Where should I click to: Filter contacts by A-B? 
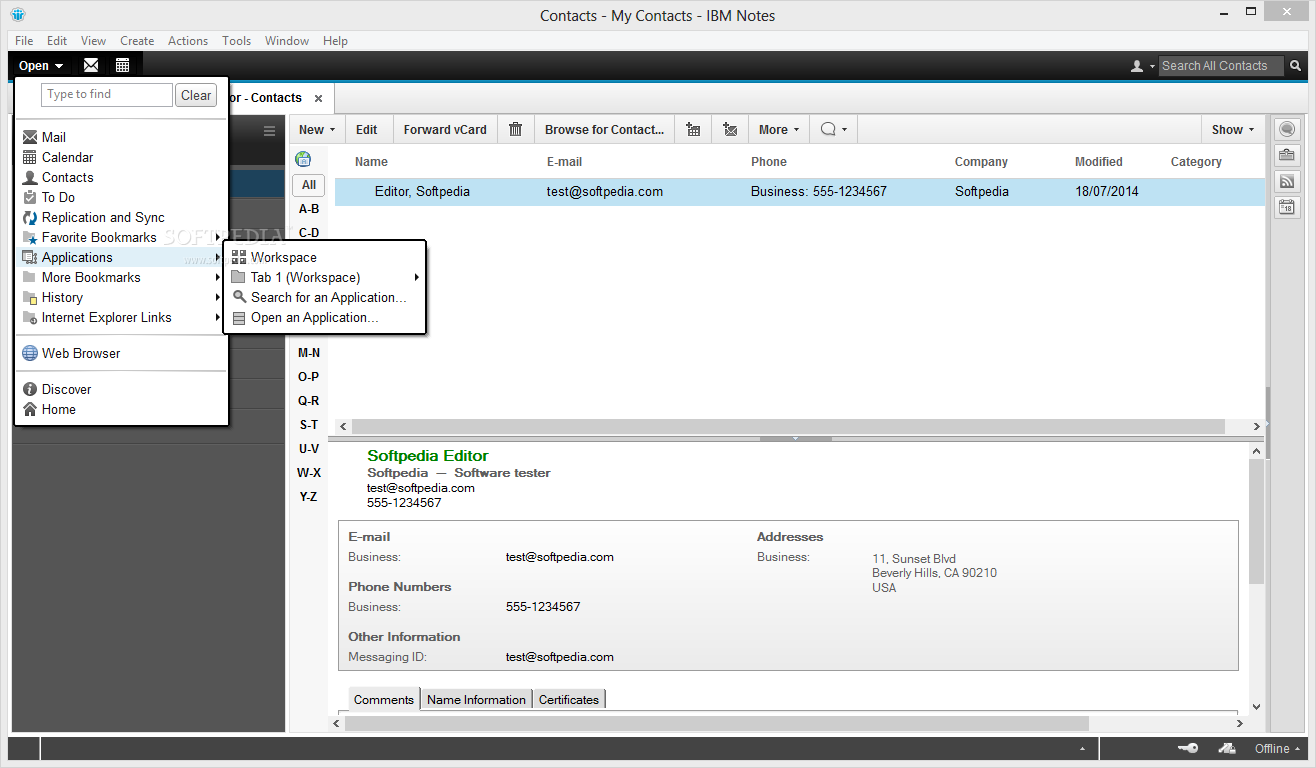point(309,209)
